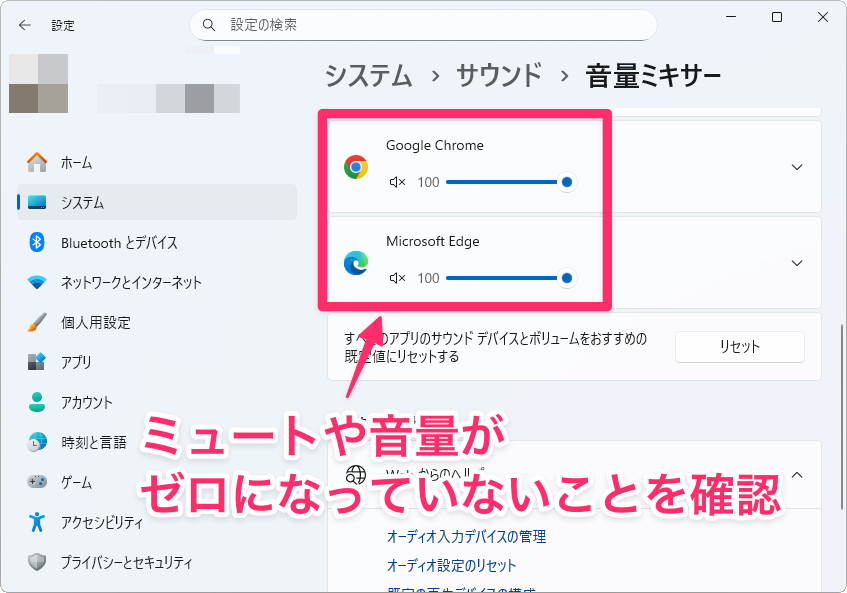Click the Google Chrome app icon

355,167
